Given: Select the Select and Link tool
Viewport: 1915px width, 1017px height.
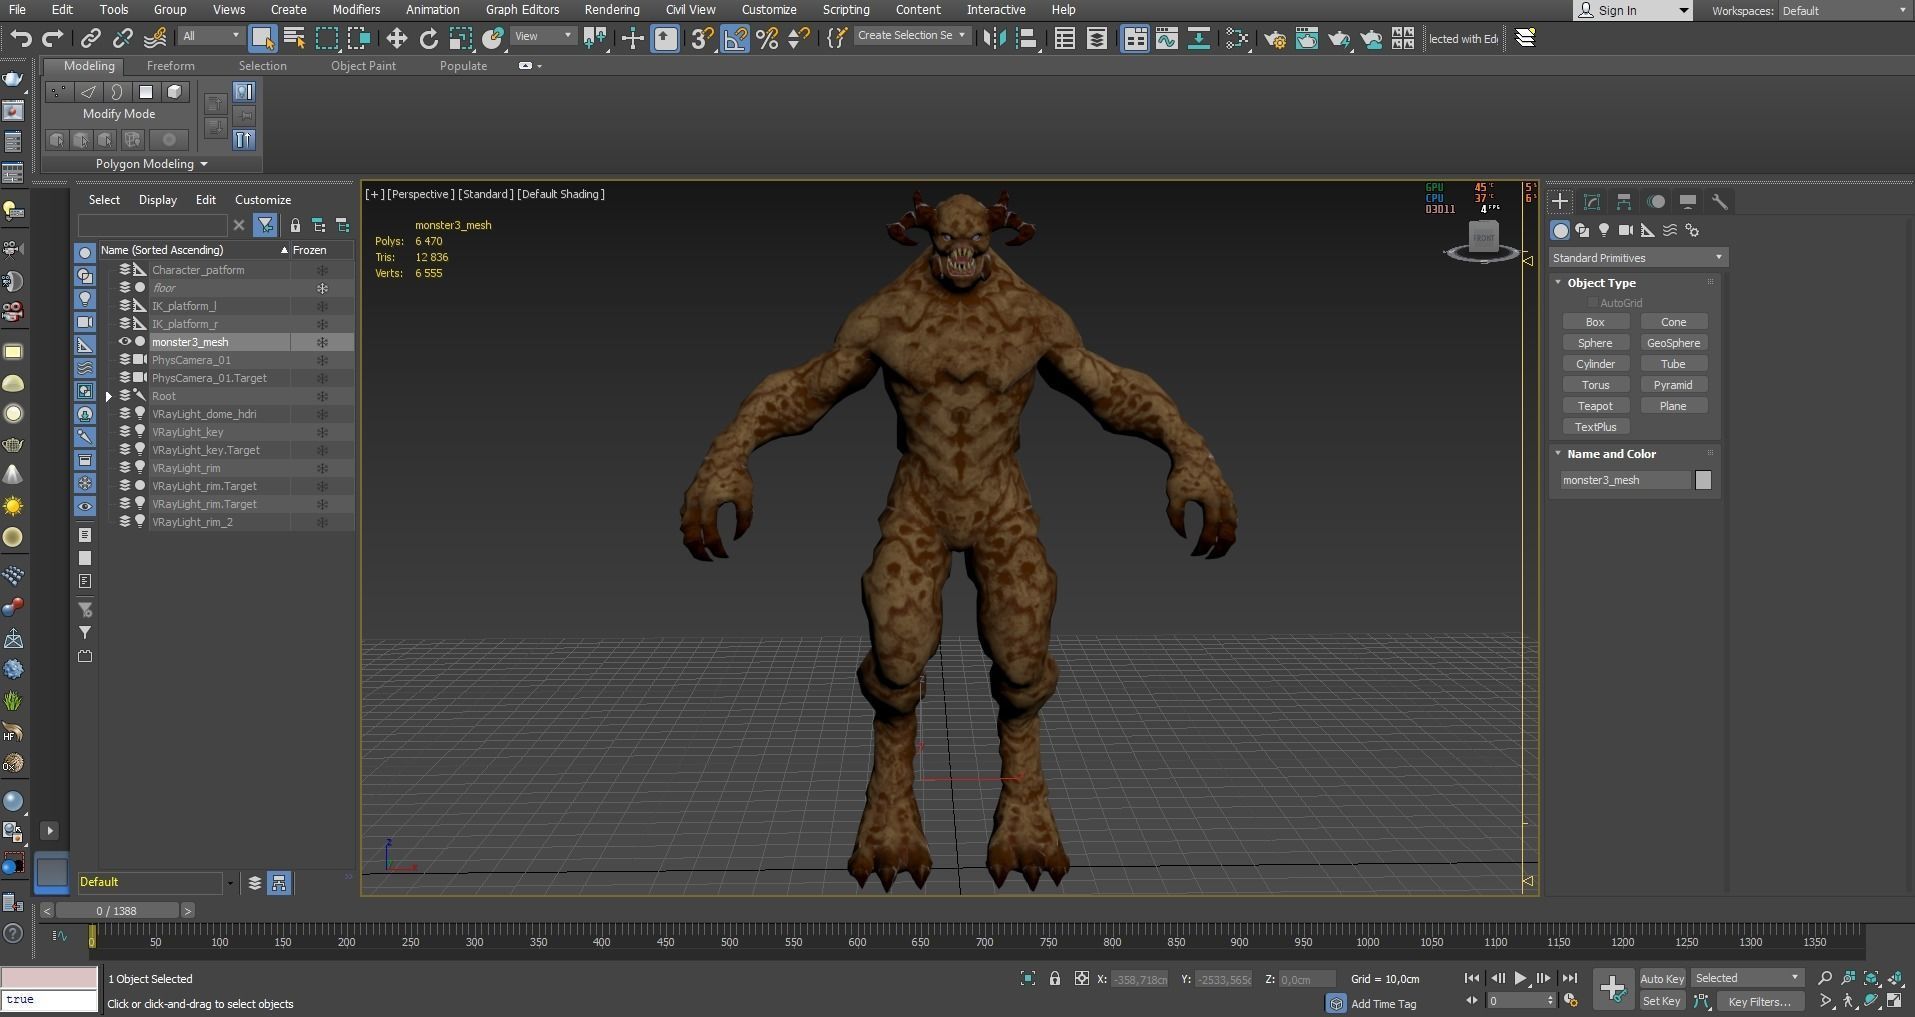Looking at the screenshot, I should tap(91, 38).
